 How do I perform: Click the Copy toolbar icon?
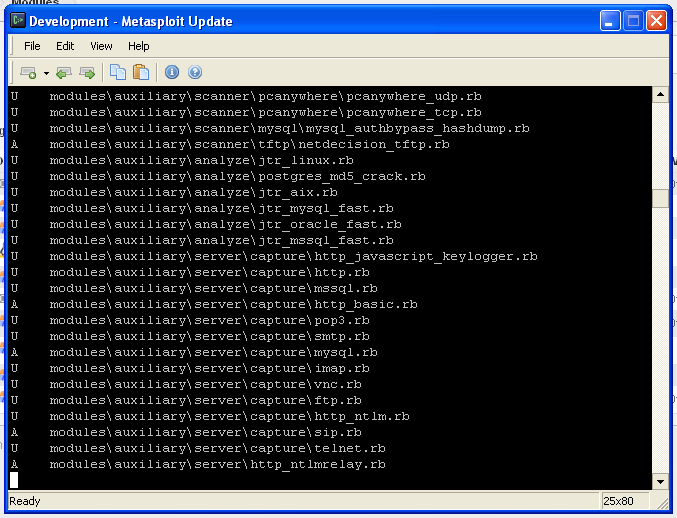[118, 72]
